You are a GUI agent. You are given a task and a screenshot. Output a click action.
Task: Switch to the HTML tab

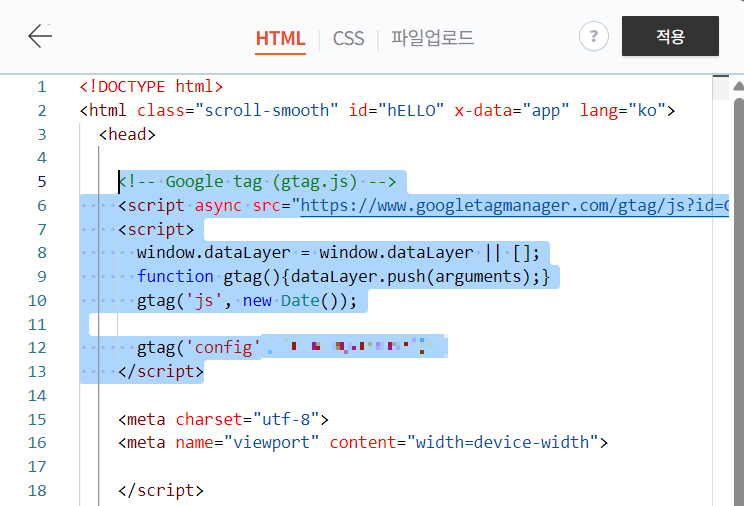280,38
